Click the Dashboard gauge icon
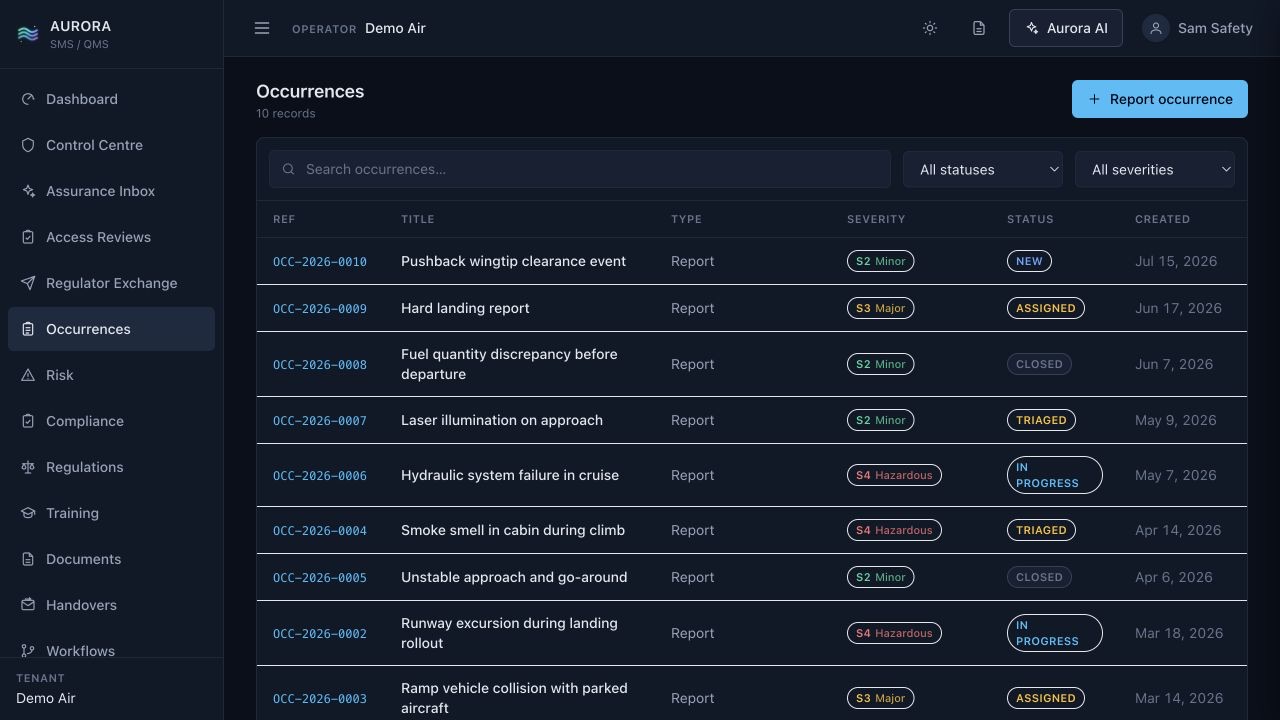 (28, 99)
